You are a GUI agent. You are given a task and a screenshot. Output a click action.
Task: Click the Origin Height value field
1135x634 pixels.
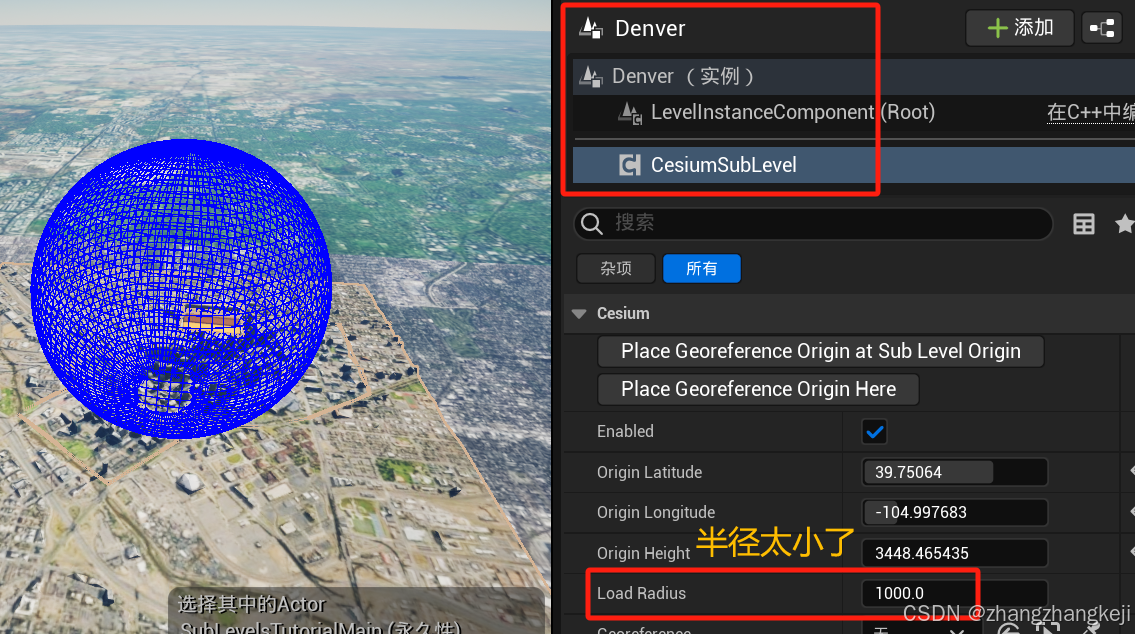[x=955, y=553]
